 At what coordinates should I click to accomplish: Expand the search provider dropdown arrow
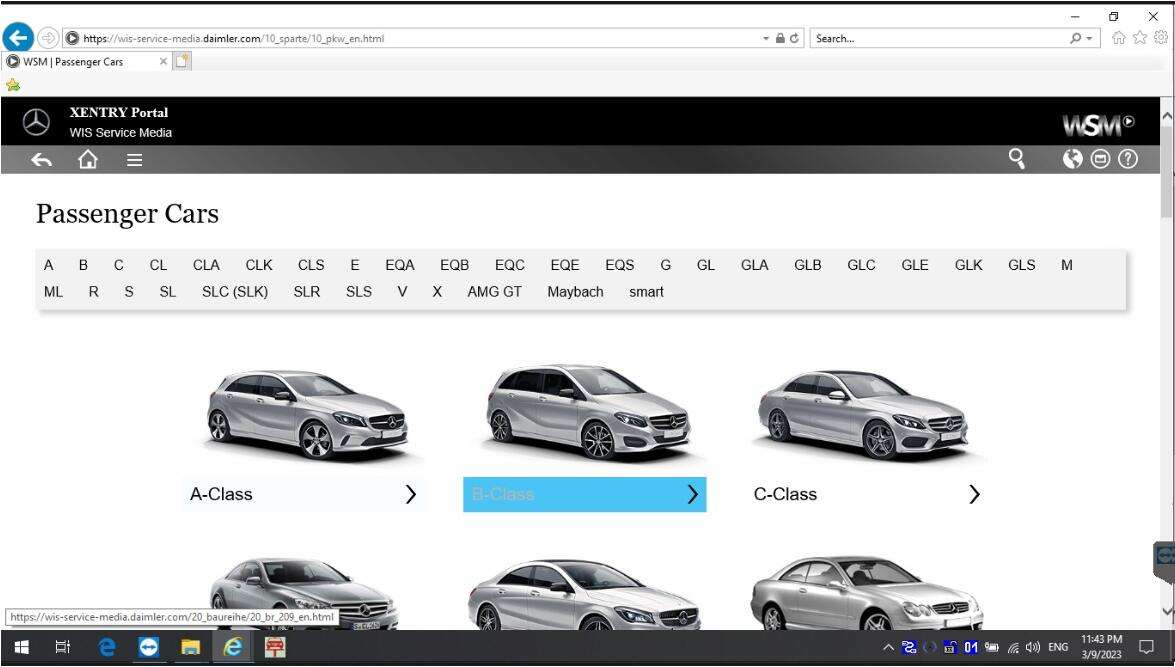point(1089,38)
